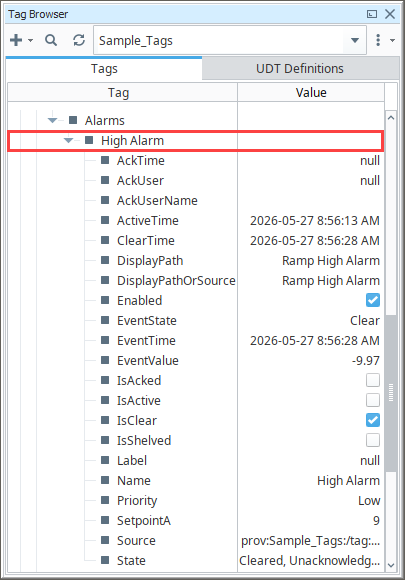The height and width of the screenshot is (580, 405).
Task: Click the EventState tag icon
Action: point(105,320)
